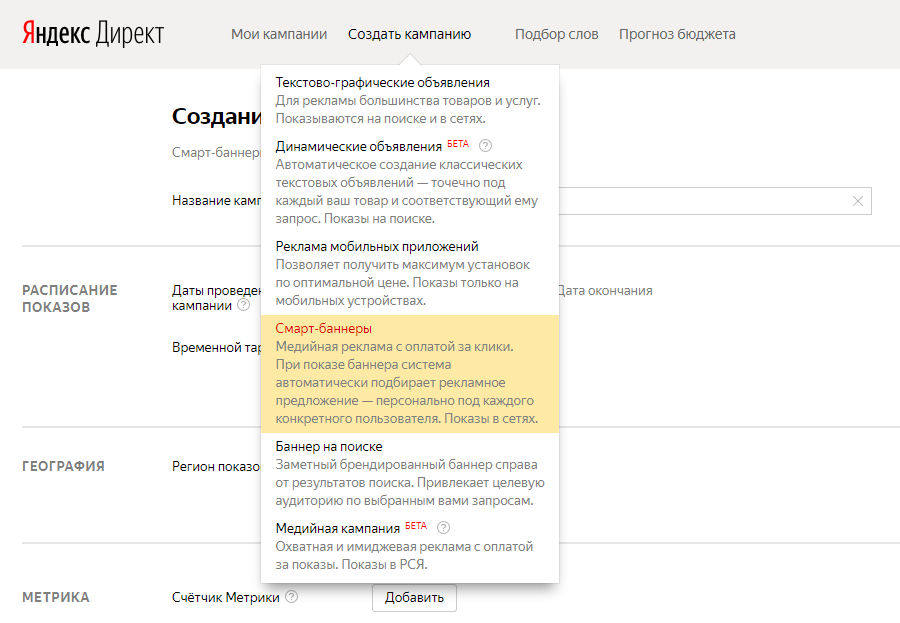Click Создать кампанию menu
Viewport: 900px width, 623px height.
pyautogui.click(x=409, y=34)
